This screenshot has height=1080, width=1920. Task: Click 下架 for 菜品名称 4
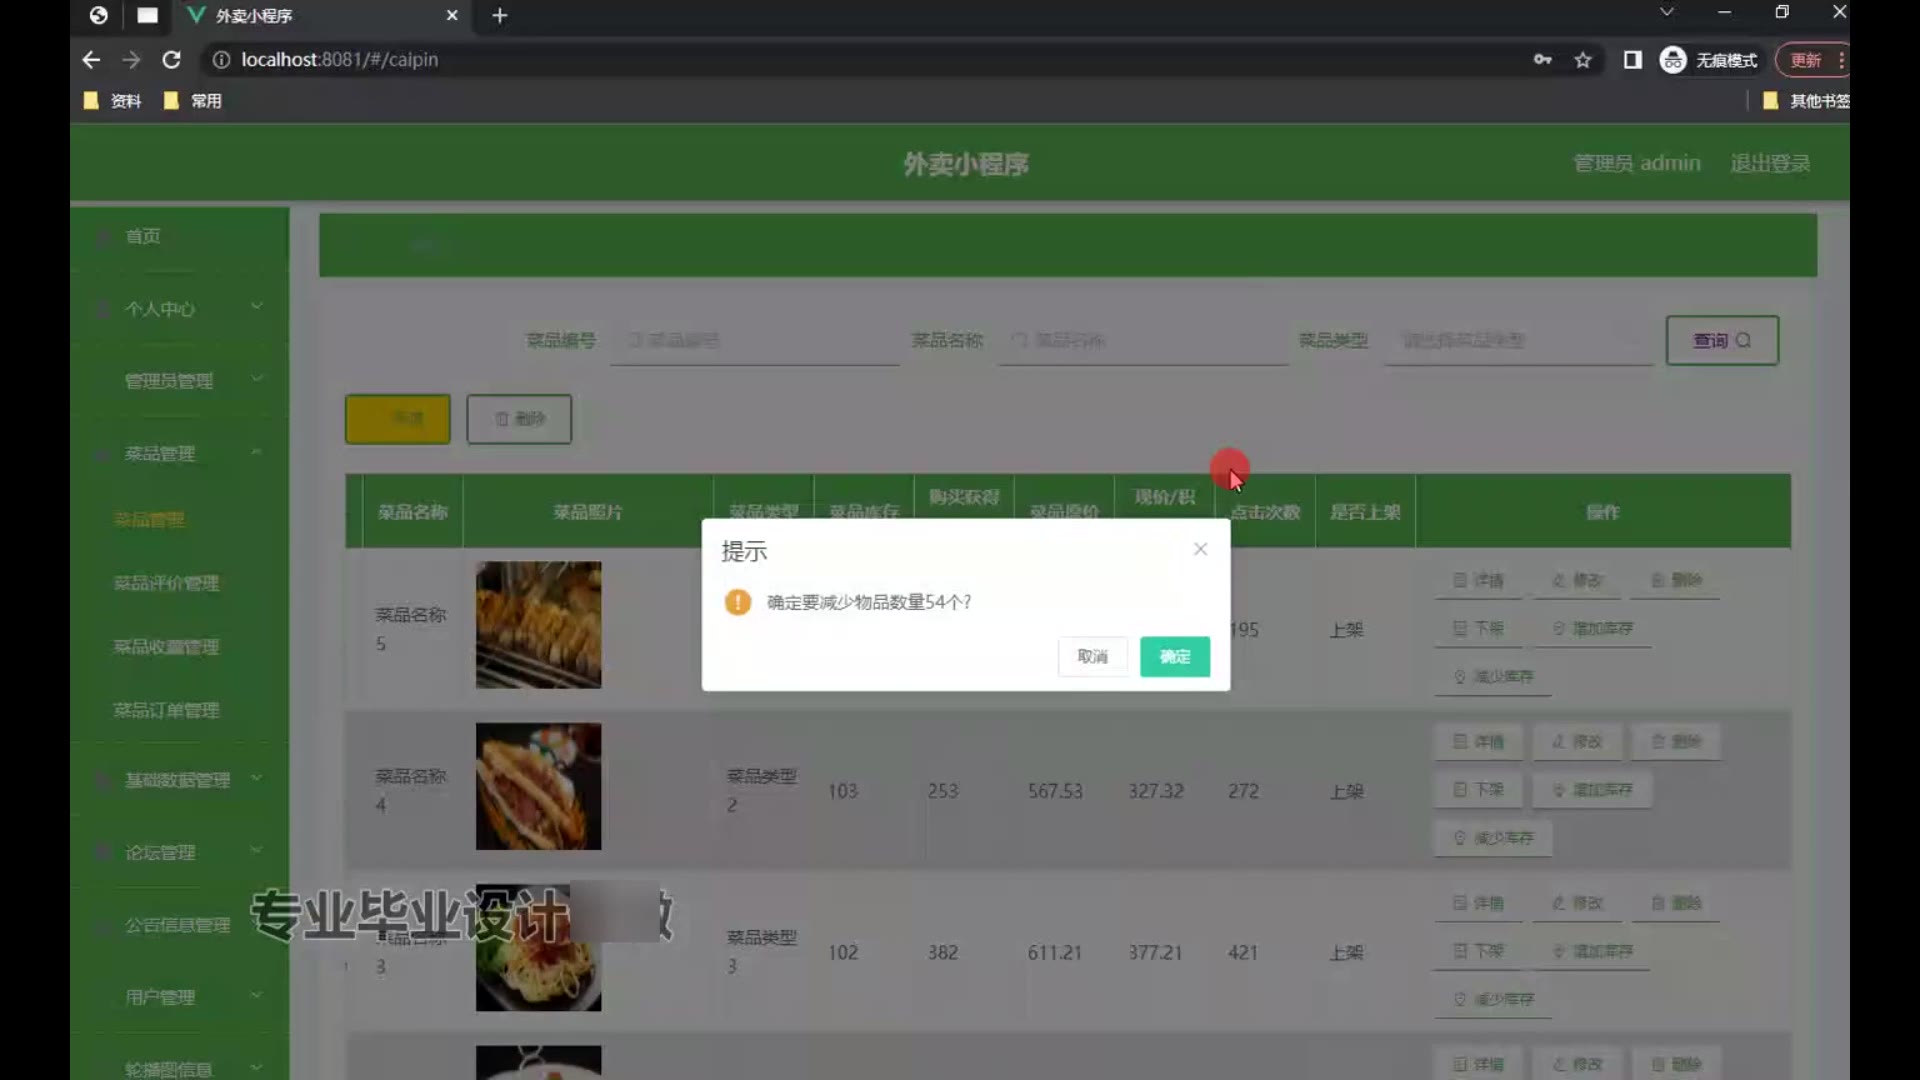click(x=1478, y=790)
